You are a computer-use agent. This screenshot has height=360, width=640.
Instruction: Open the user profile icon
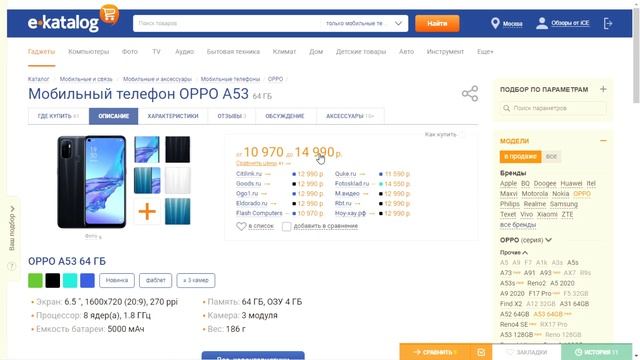542,23
